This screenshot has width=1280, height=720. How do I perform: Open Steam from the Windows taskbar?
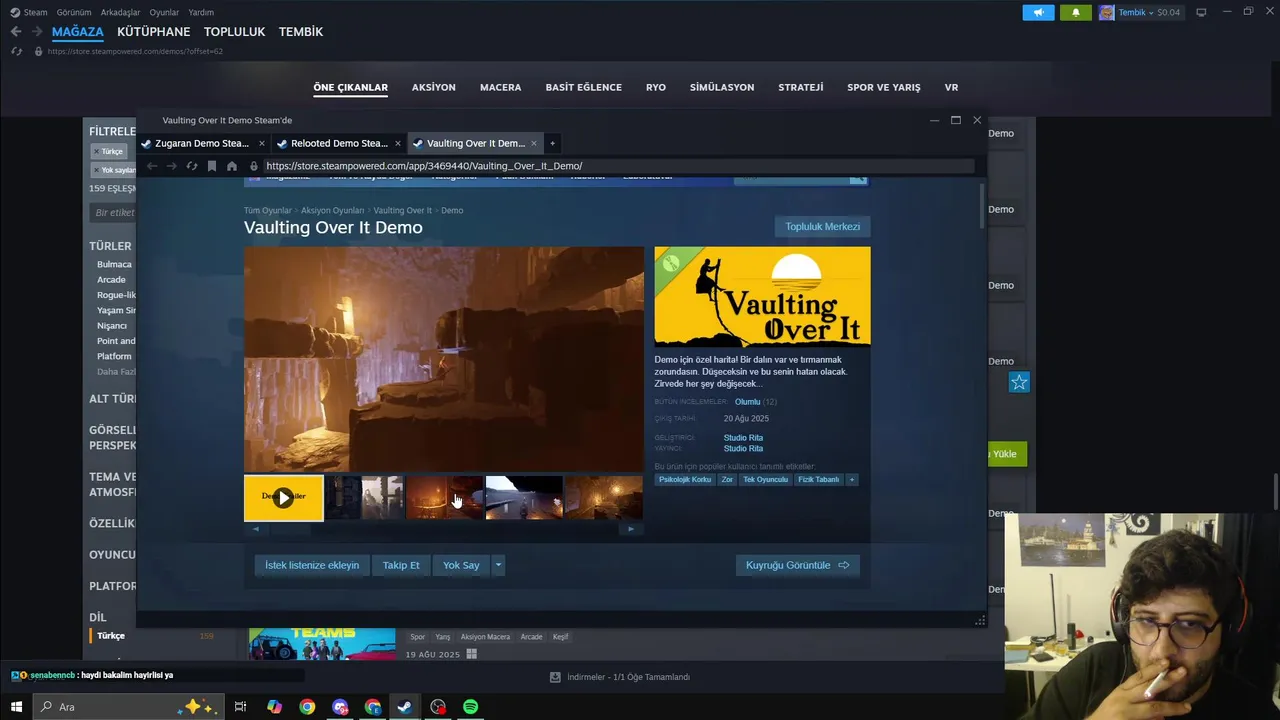click(x=405, y=707)
